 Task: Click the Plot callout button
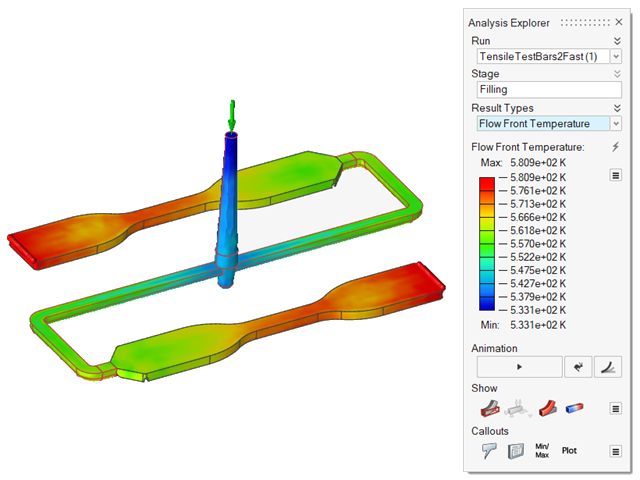pyautogui.click(x=569, y=451)
